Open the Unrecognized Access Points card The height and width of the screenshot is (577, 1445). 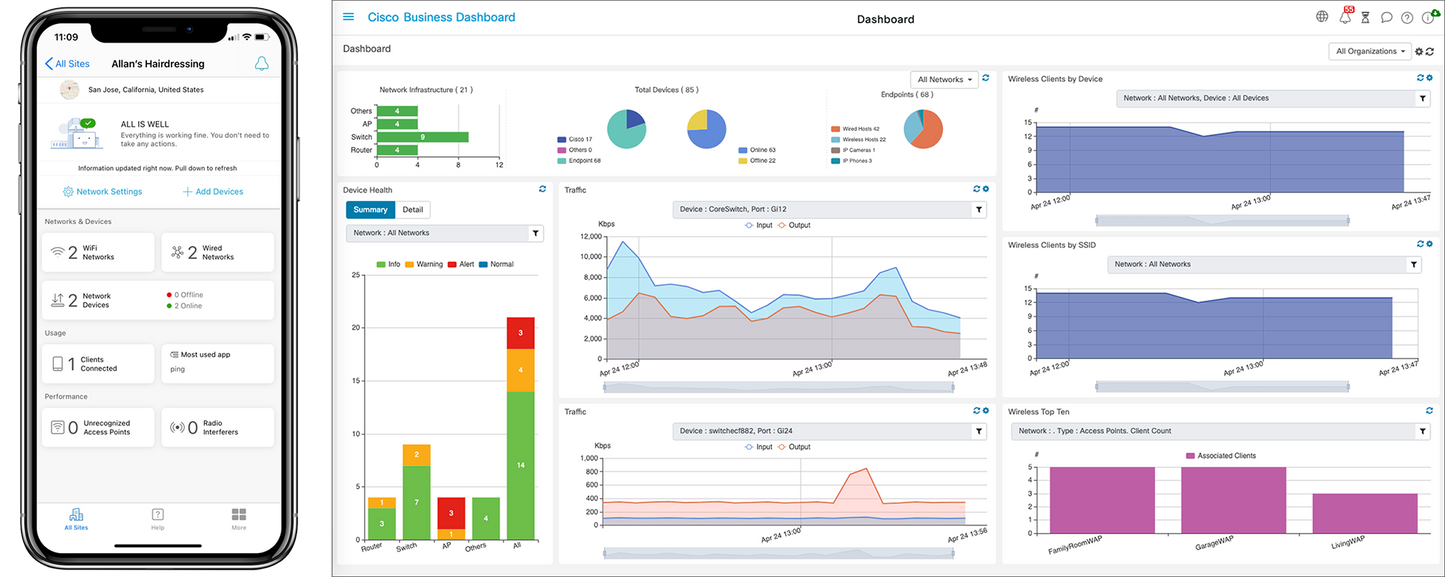[98, 427]
